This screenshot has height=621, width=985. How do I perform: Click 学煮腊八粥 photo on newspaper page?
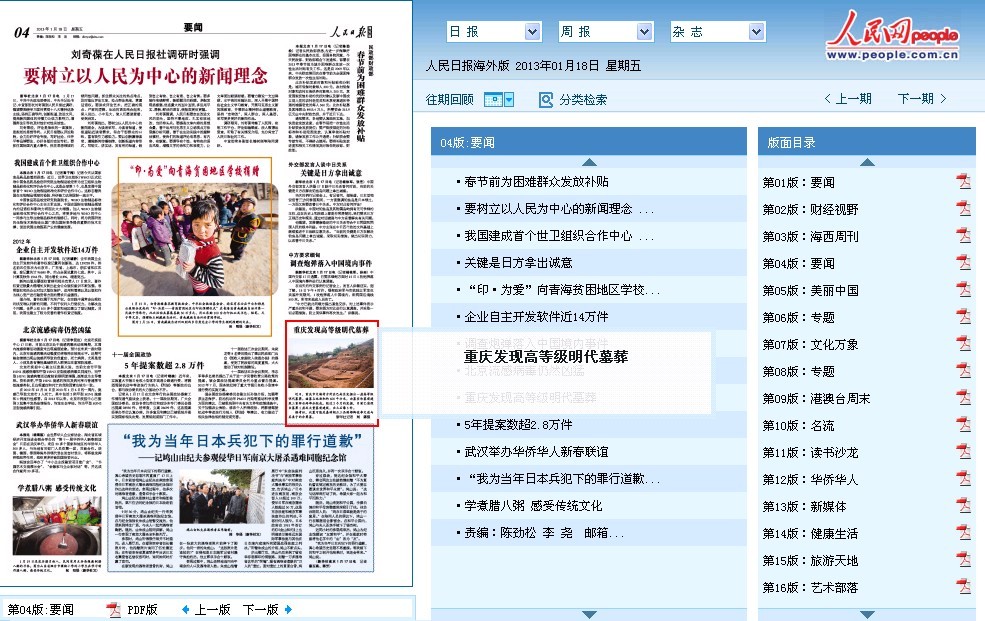(57, 525)
